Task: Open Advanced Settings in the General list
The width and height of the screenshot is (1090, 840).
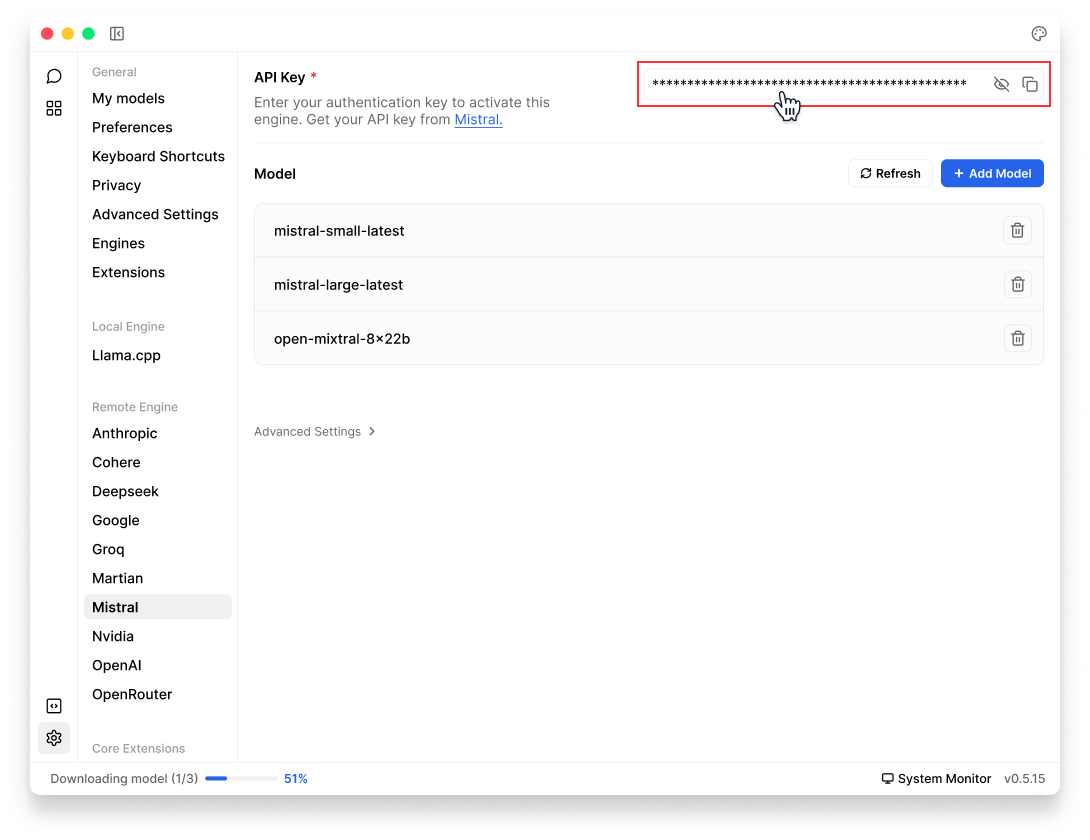Action: tap(155, 214)
